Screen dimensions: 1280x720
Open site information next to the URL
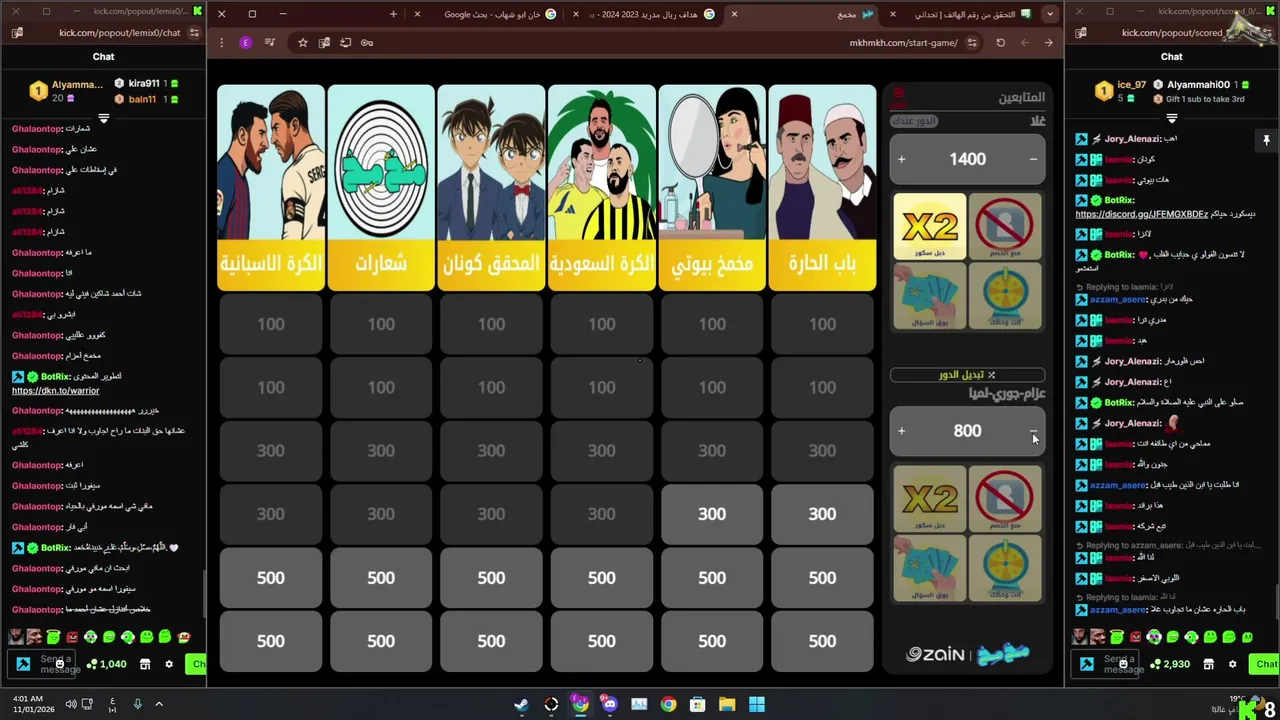[974, 43]
